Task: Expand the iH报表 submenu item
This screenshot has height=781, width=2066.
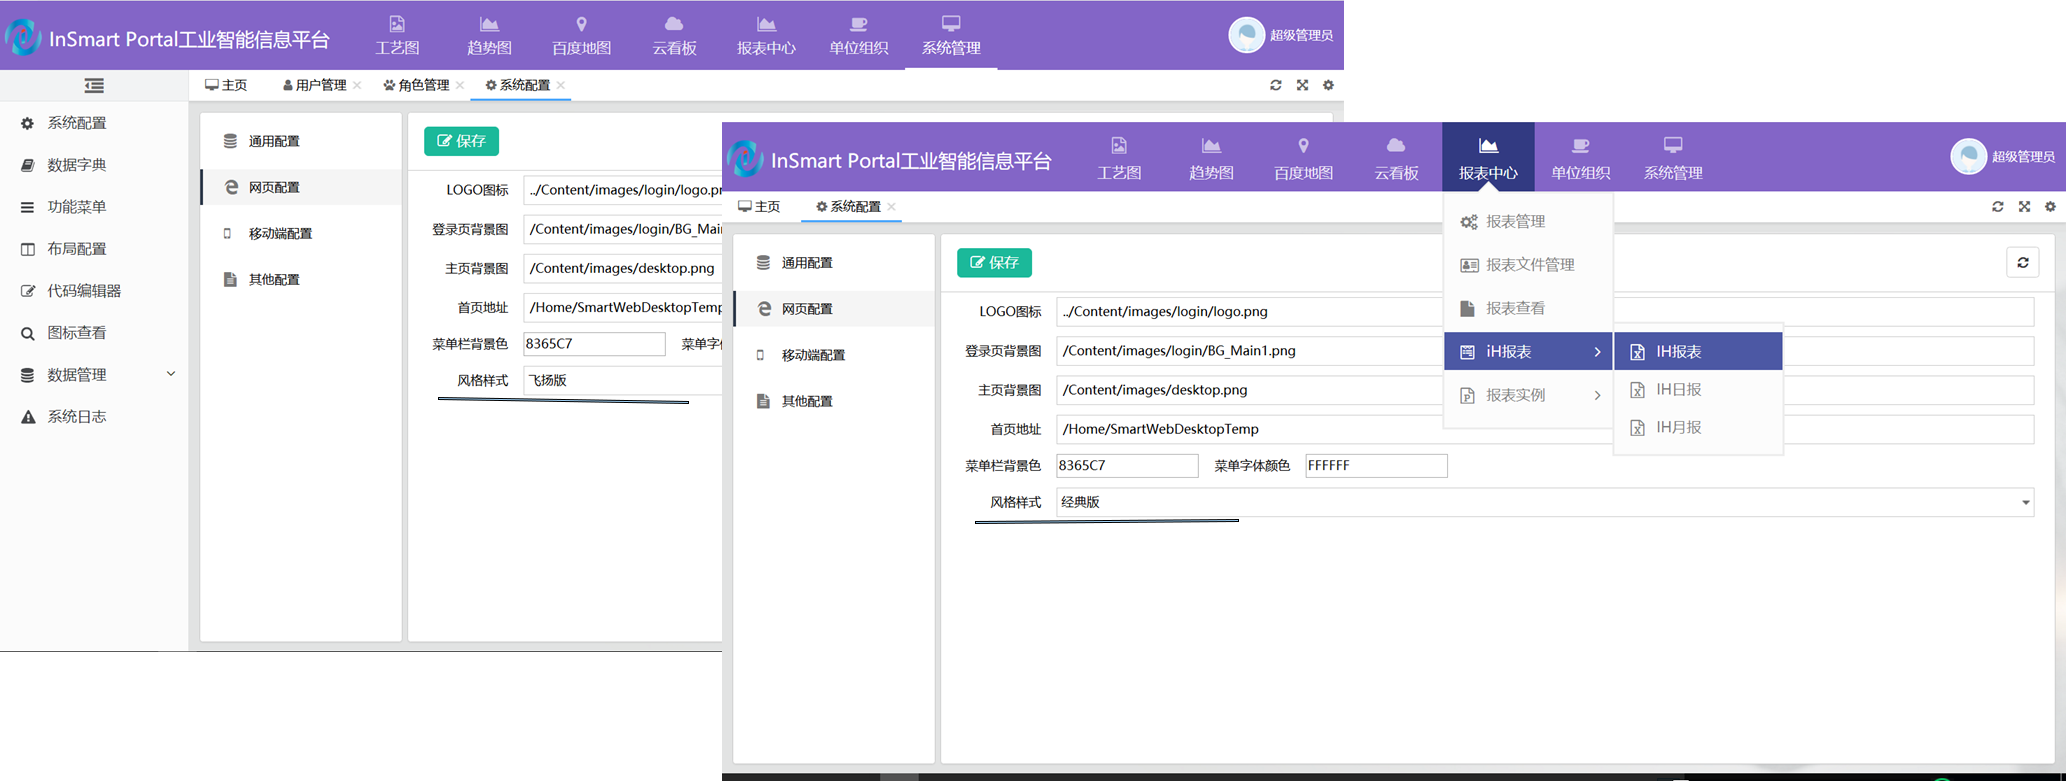Action: 1528,352
